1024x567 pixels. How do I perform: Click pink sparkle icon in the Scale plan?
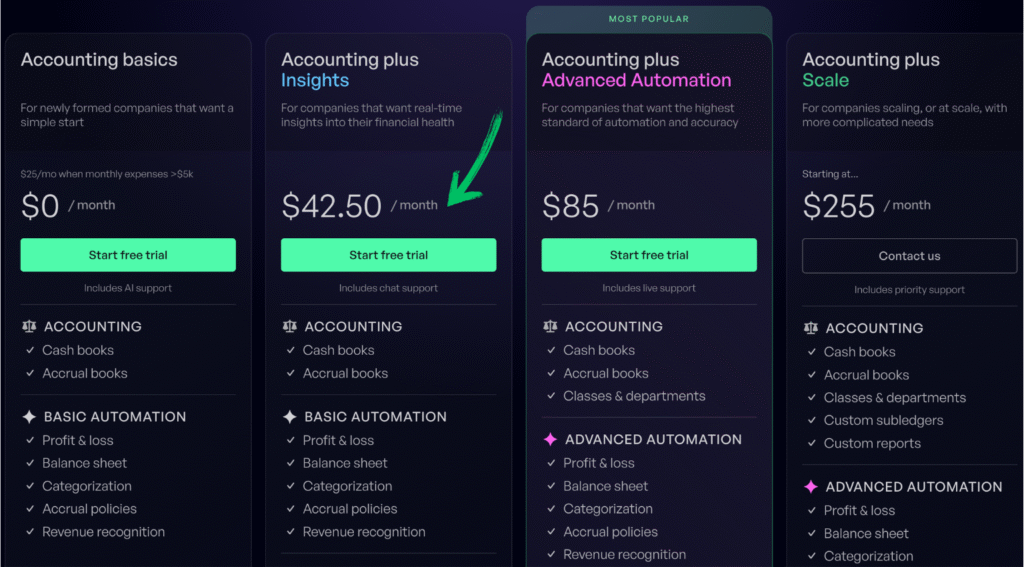point(811,487)
